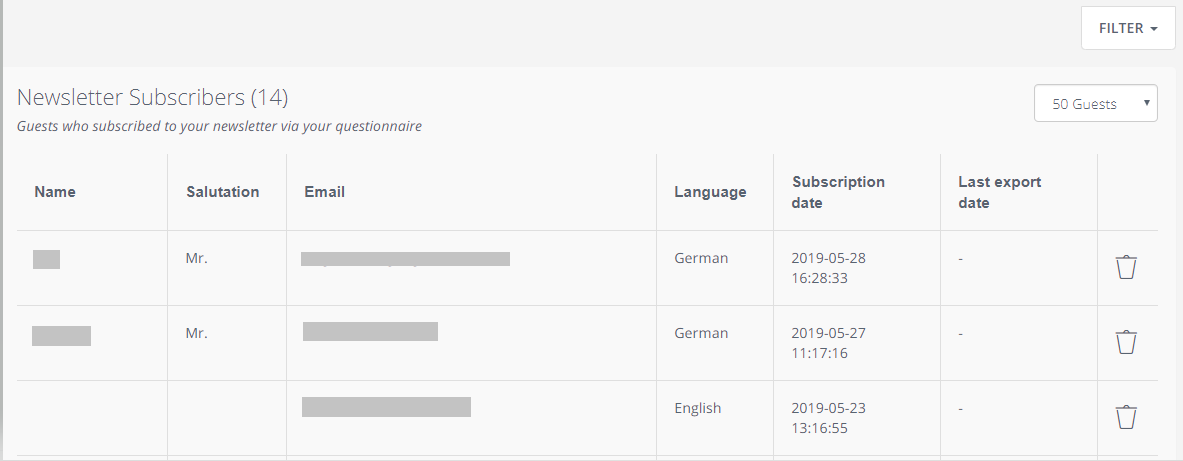The width and height of the screenshot is (1183, 461).
Task: Click the FILTER button caret arrow
Action: 1154,29
